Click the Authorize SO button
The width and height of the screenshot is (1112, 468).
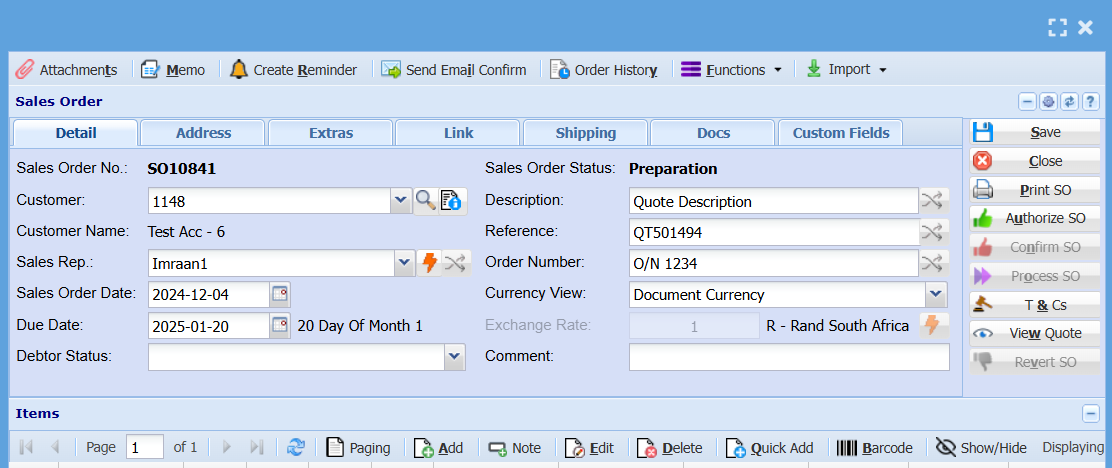coord(1035,218)
